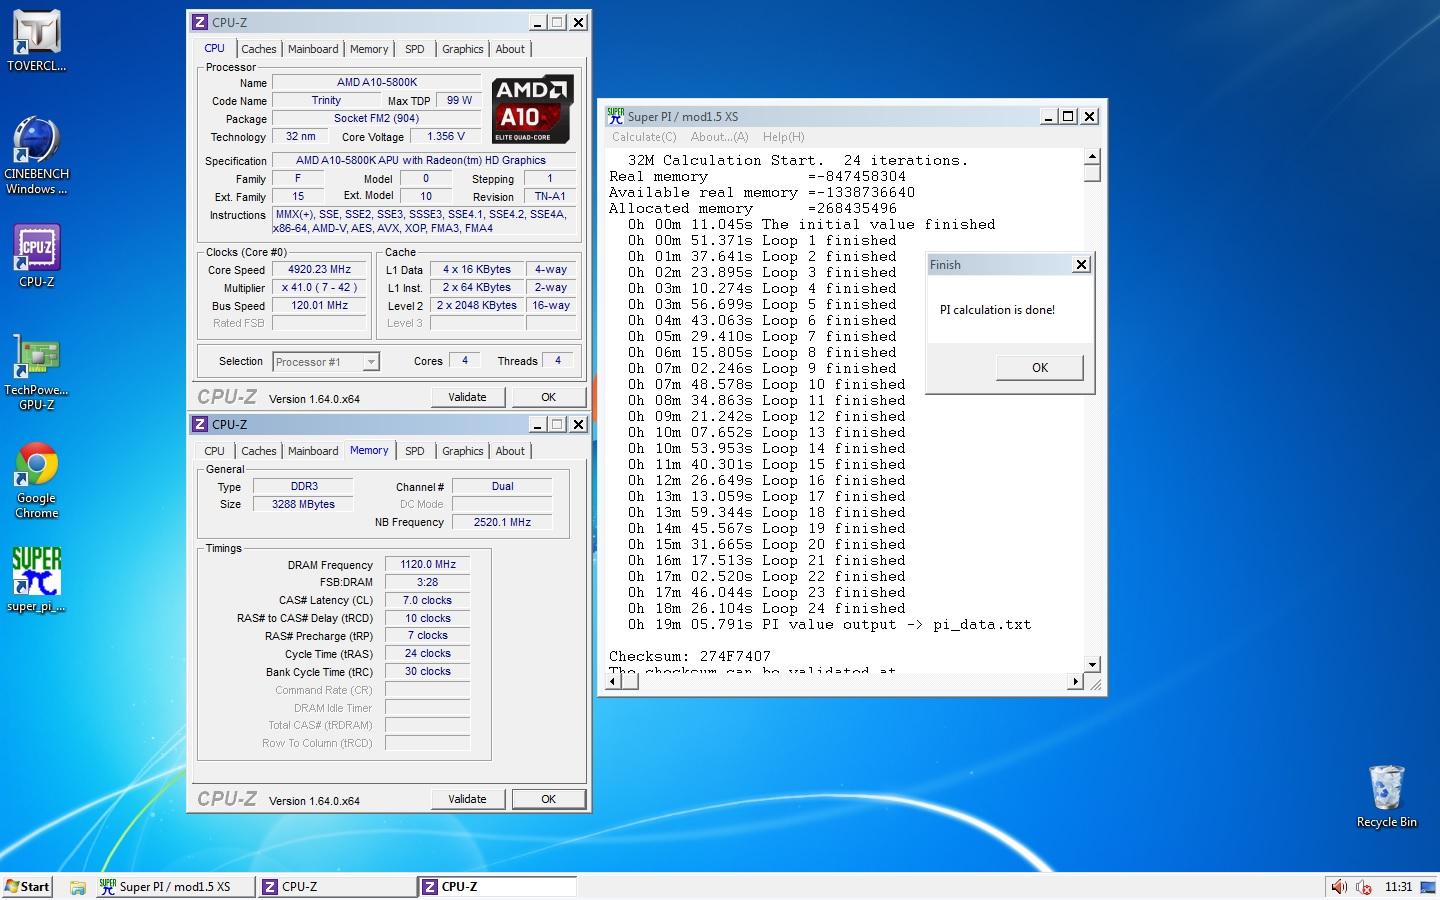Click the Multiplier value x 41.0 (7 - 42)
The height and width of the screenshot is (900, 1440).
[319, 287]
